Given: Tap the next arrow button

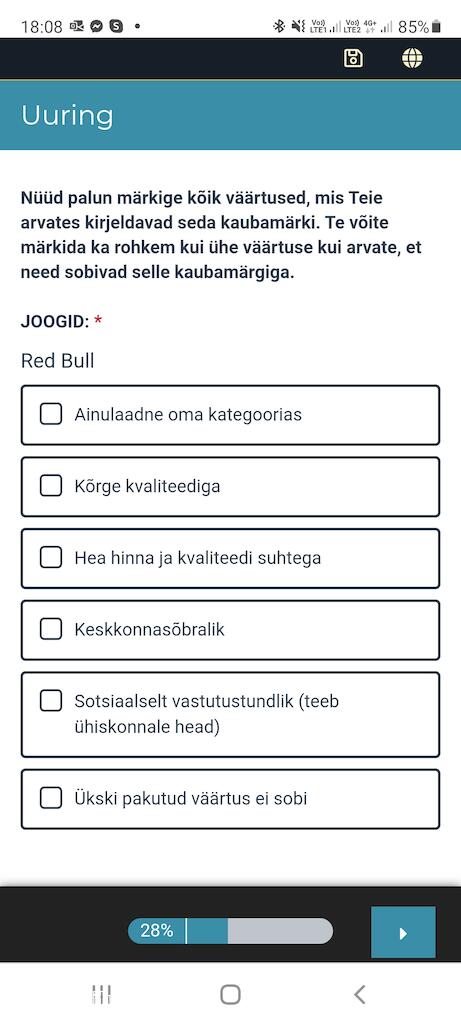Looking at the screenshot, I should point(403,932).
